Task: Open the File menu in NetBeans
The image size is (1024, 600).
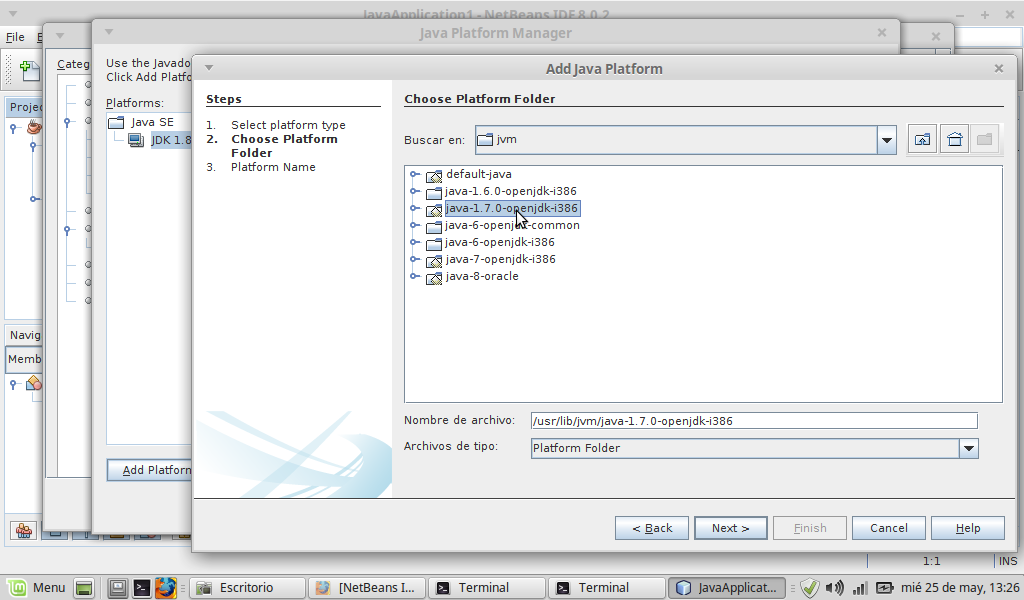Action: [x=15, y=37]
